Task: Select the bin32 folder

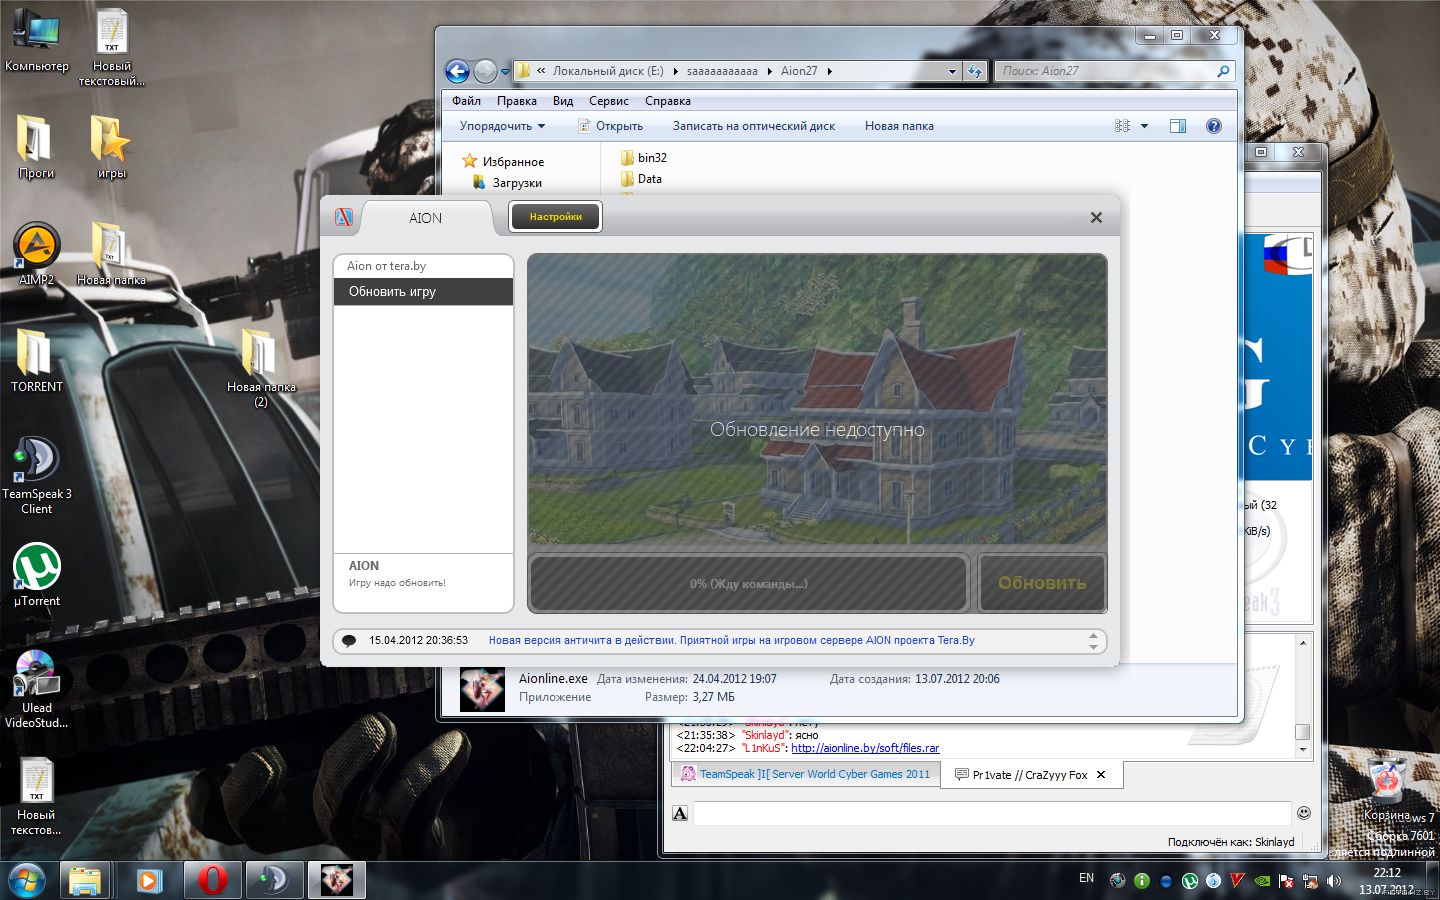Action: click(643, 158)
